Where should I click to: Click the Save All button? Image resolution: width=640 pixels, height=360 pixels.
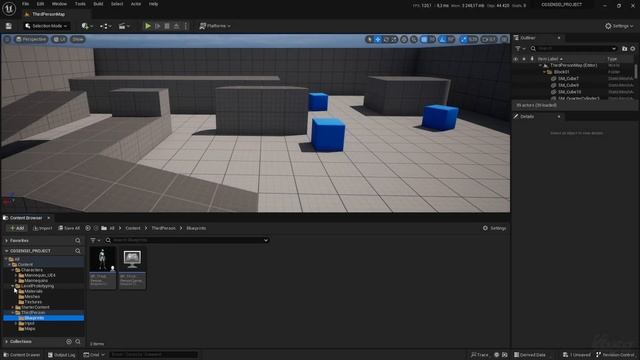69,228
